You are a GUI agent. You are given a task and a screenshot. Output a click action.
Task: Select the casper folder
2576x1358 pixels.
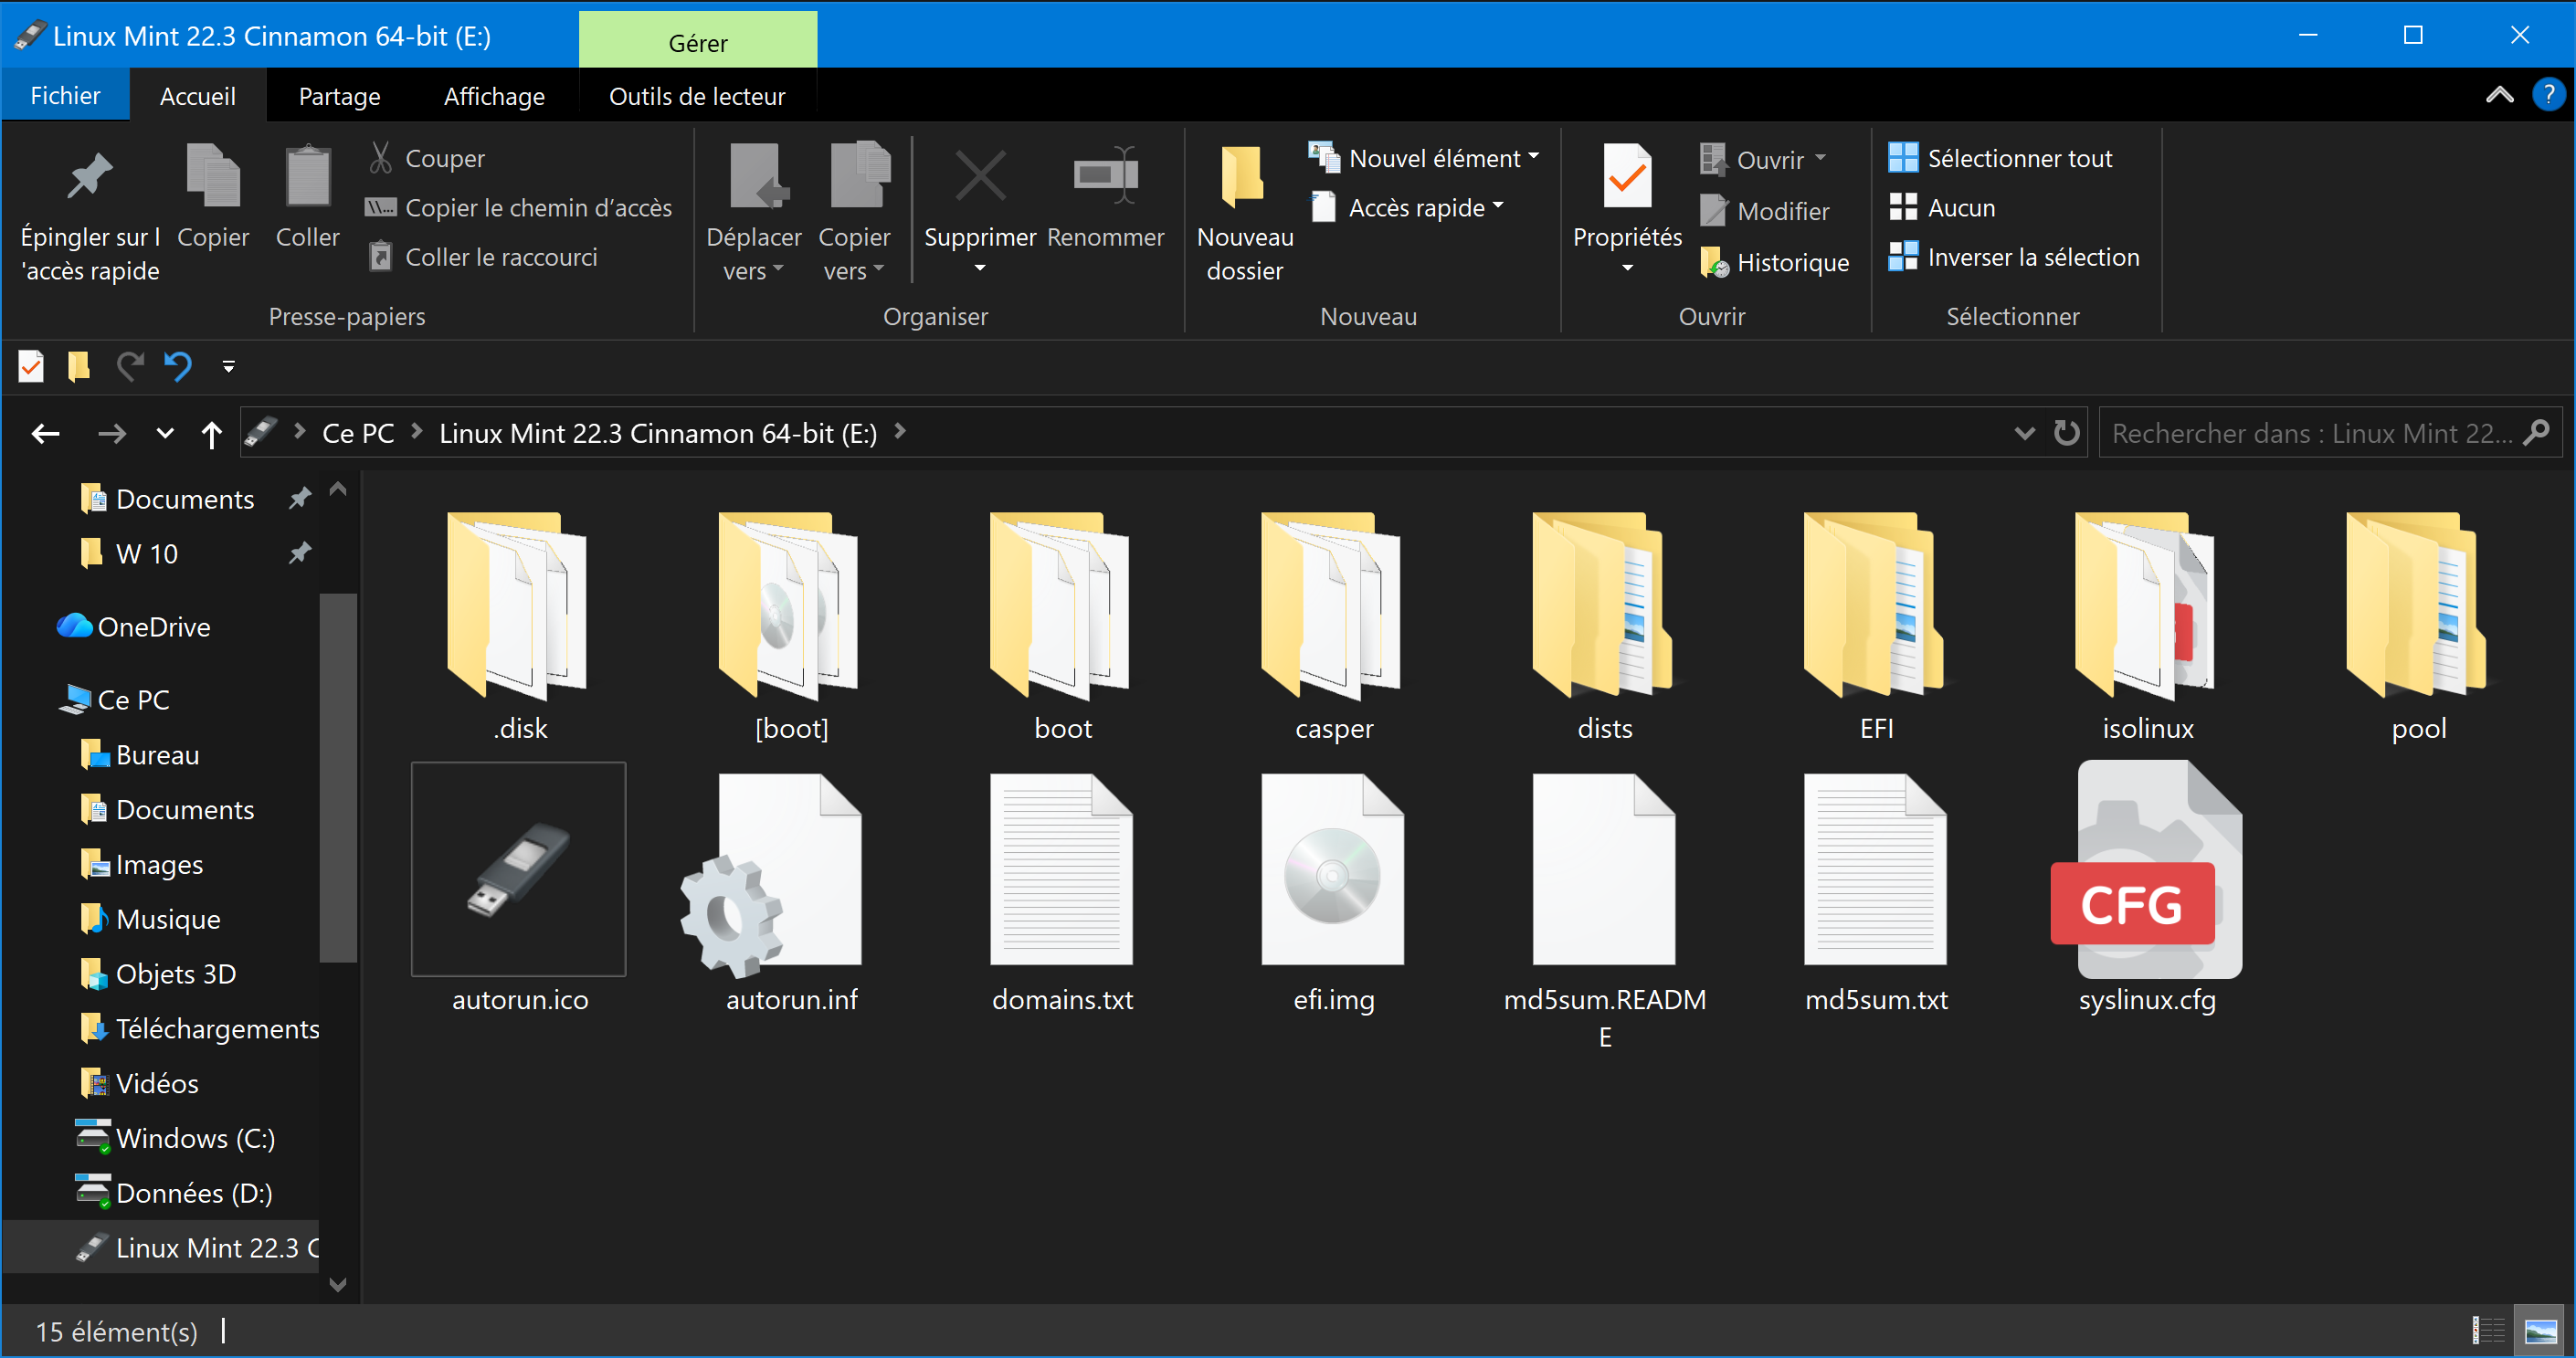(x=1334, y=627)
